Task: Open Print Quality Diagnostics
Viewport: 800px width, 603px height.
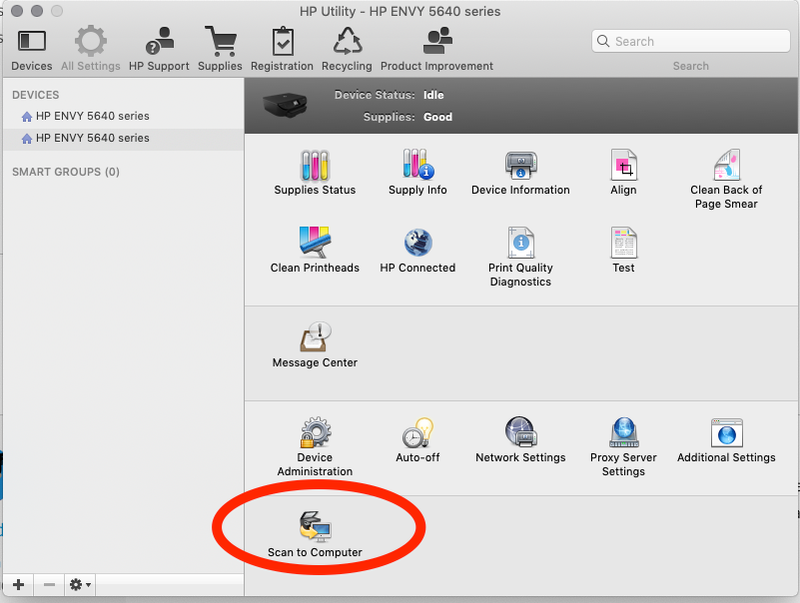Action: (x=520, y=258)
